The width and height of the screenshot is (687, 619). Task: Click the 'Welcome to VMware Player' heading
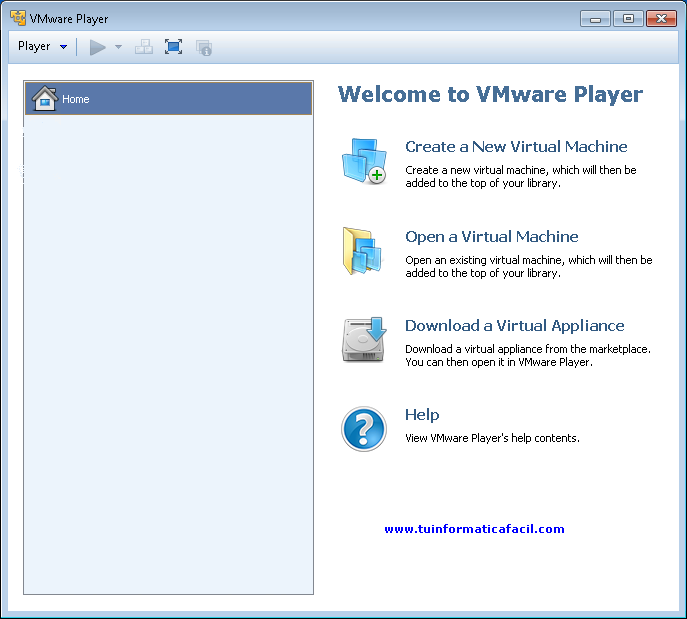coord(490,94)
